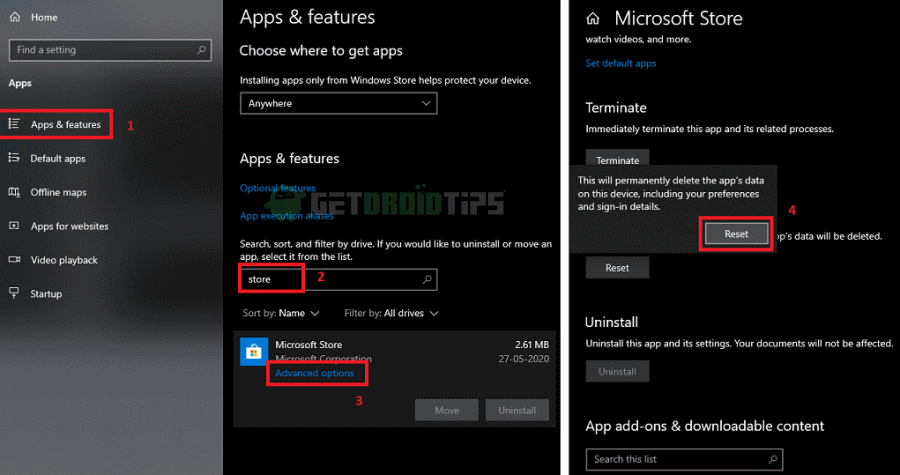Click the Video playback sidebar icon
This screenshot has width=900, height=475.
pyautogui.click(x=15, y=260)
